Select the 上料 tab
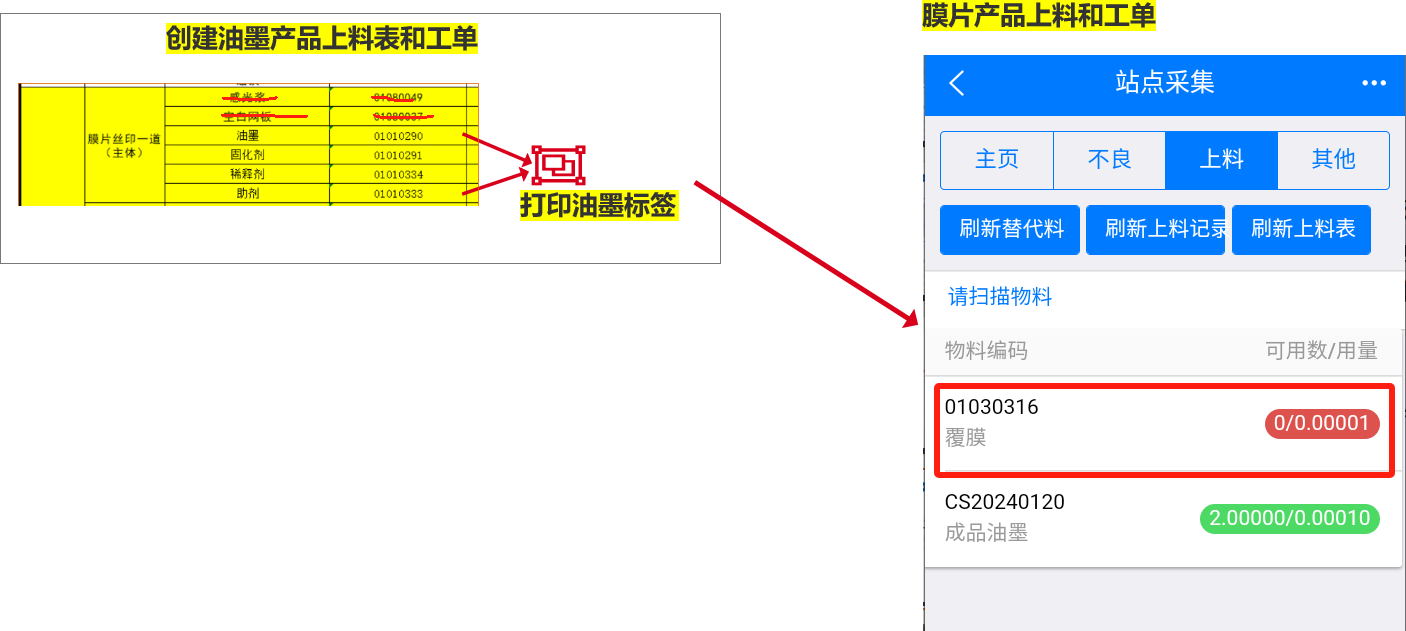The image size is (1406, 631). click(x=1221, y=160)
